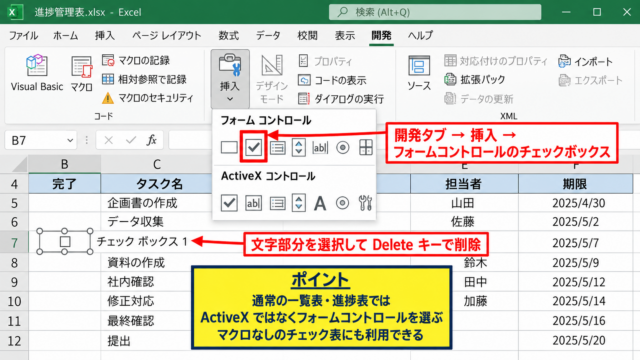Click ダイアログの実行 (Run Dialog)
Viewport: 640px width, 360px height.
[341, 99]
